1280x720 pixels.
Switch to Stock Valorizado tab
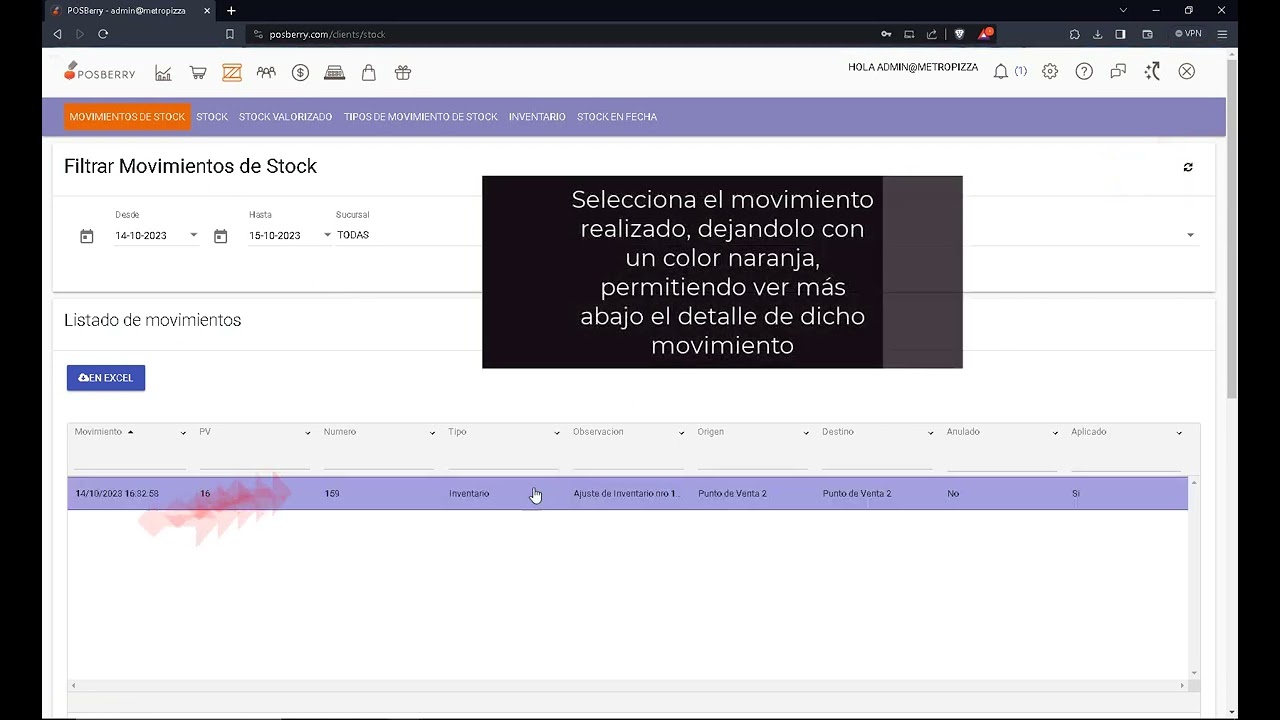pyautogui.click(x=285, y=117)
